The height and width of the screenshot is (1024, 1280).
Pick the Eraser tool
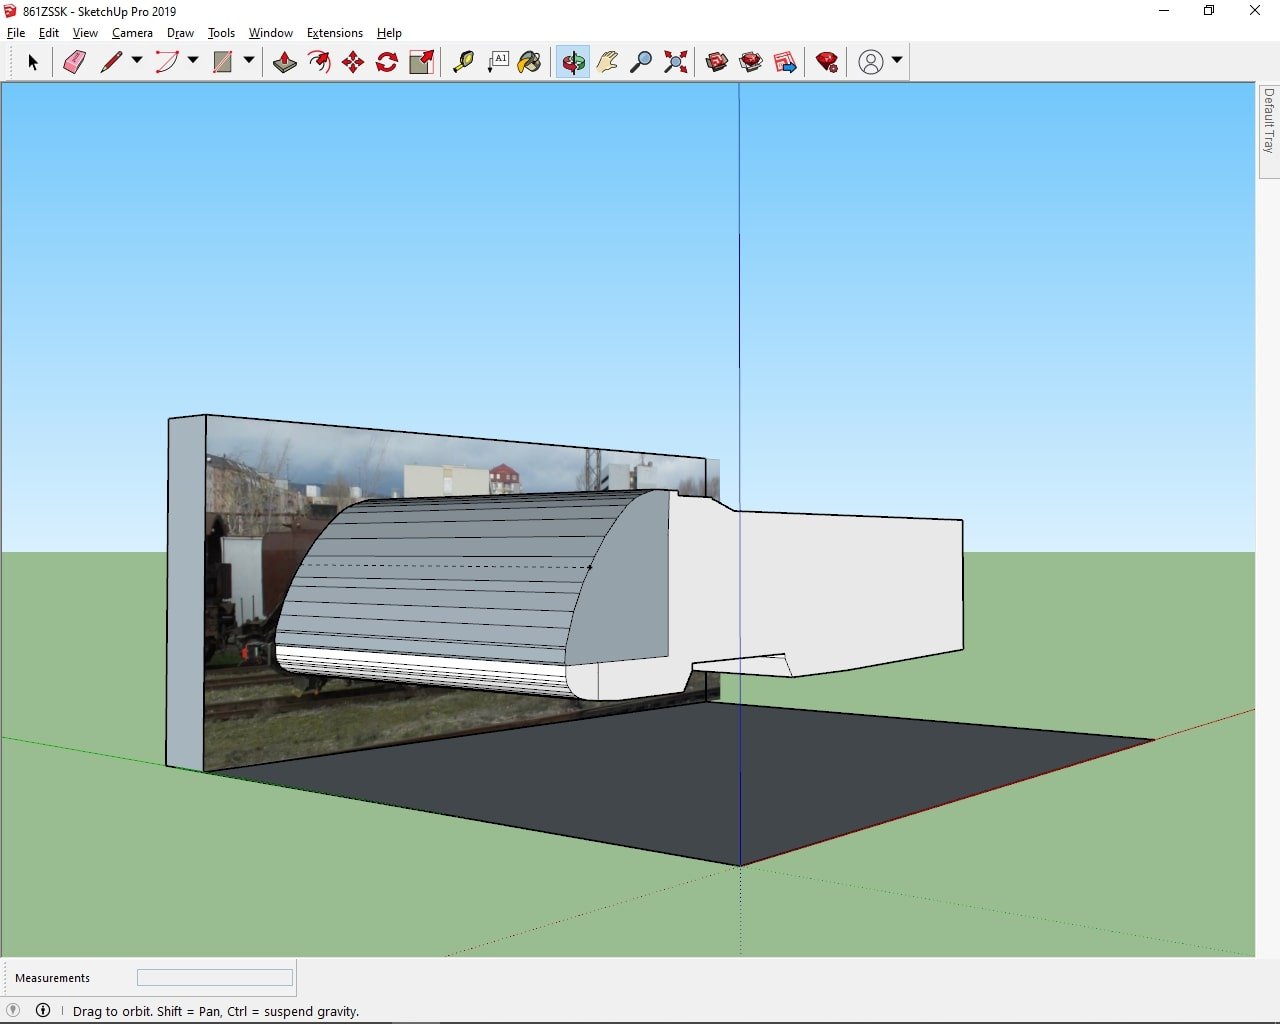(74, 62)
